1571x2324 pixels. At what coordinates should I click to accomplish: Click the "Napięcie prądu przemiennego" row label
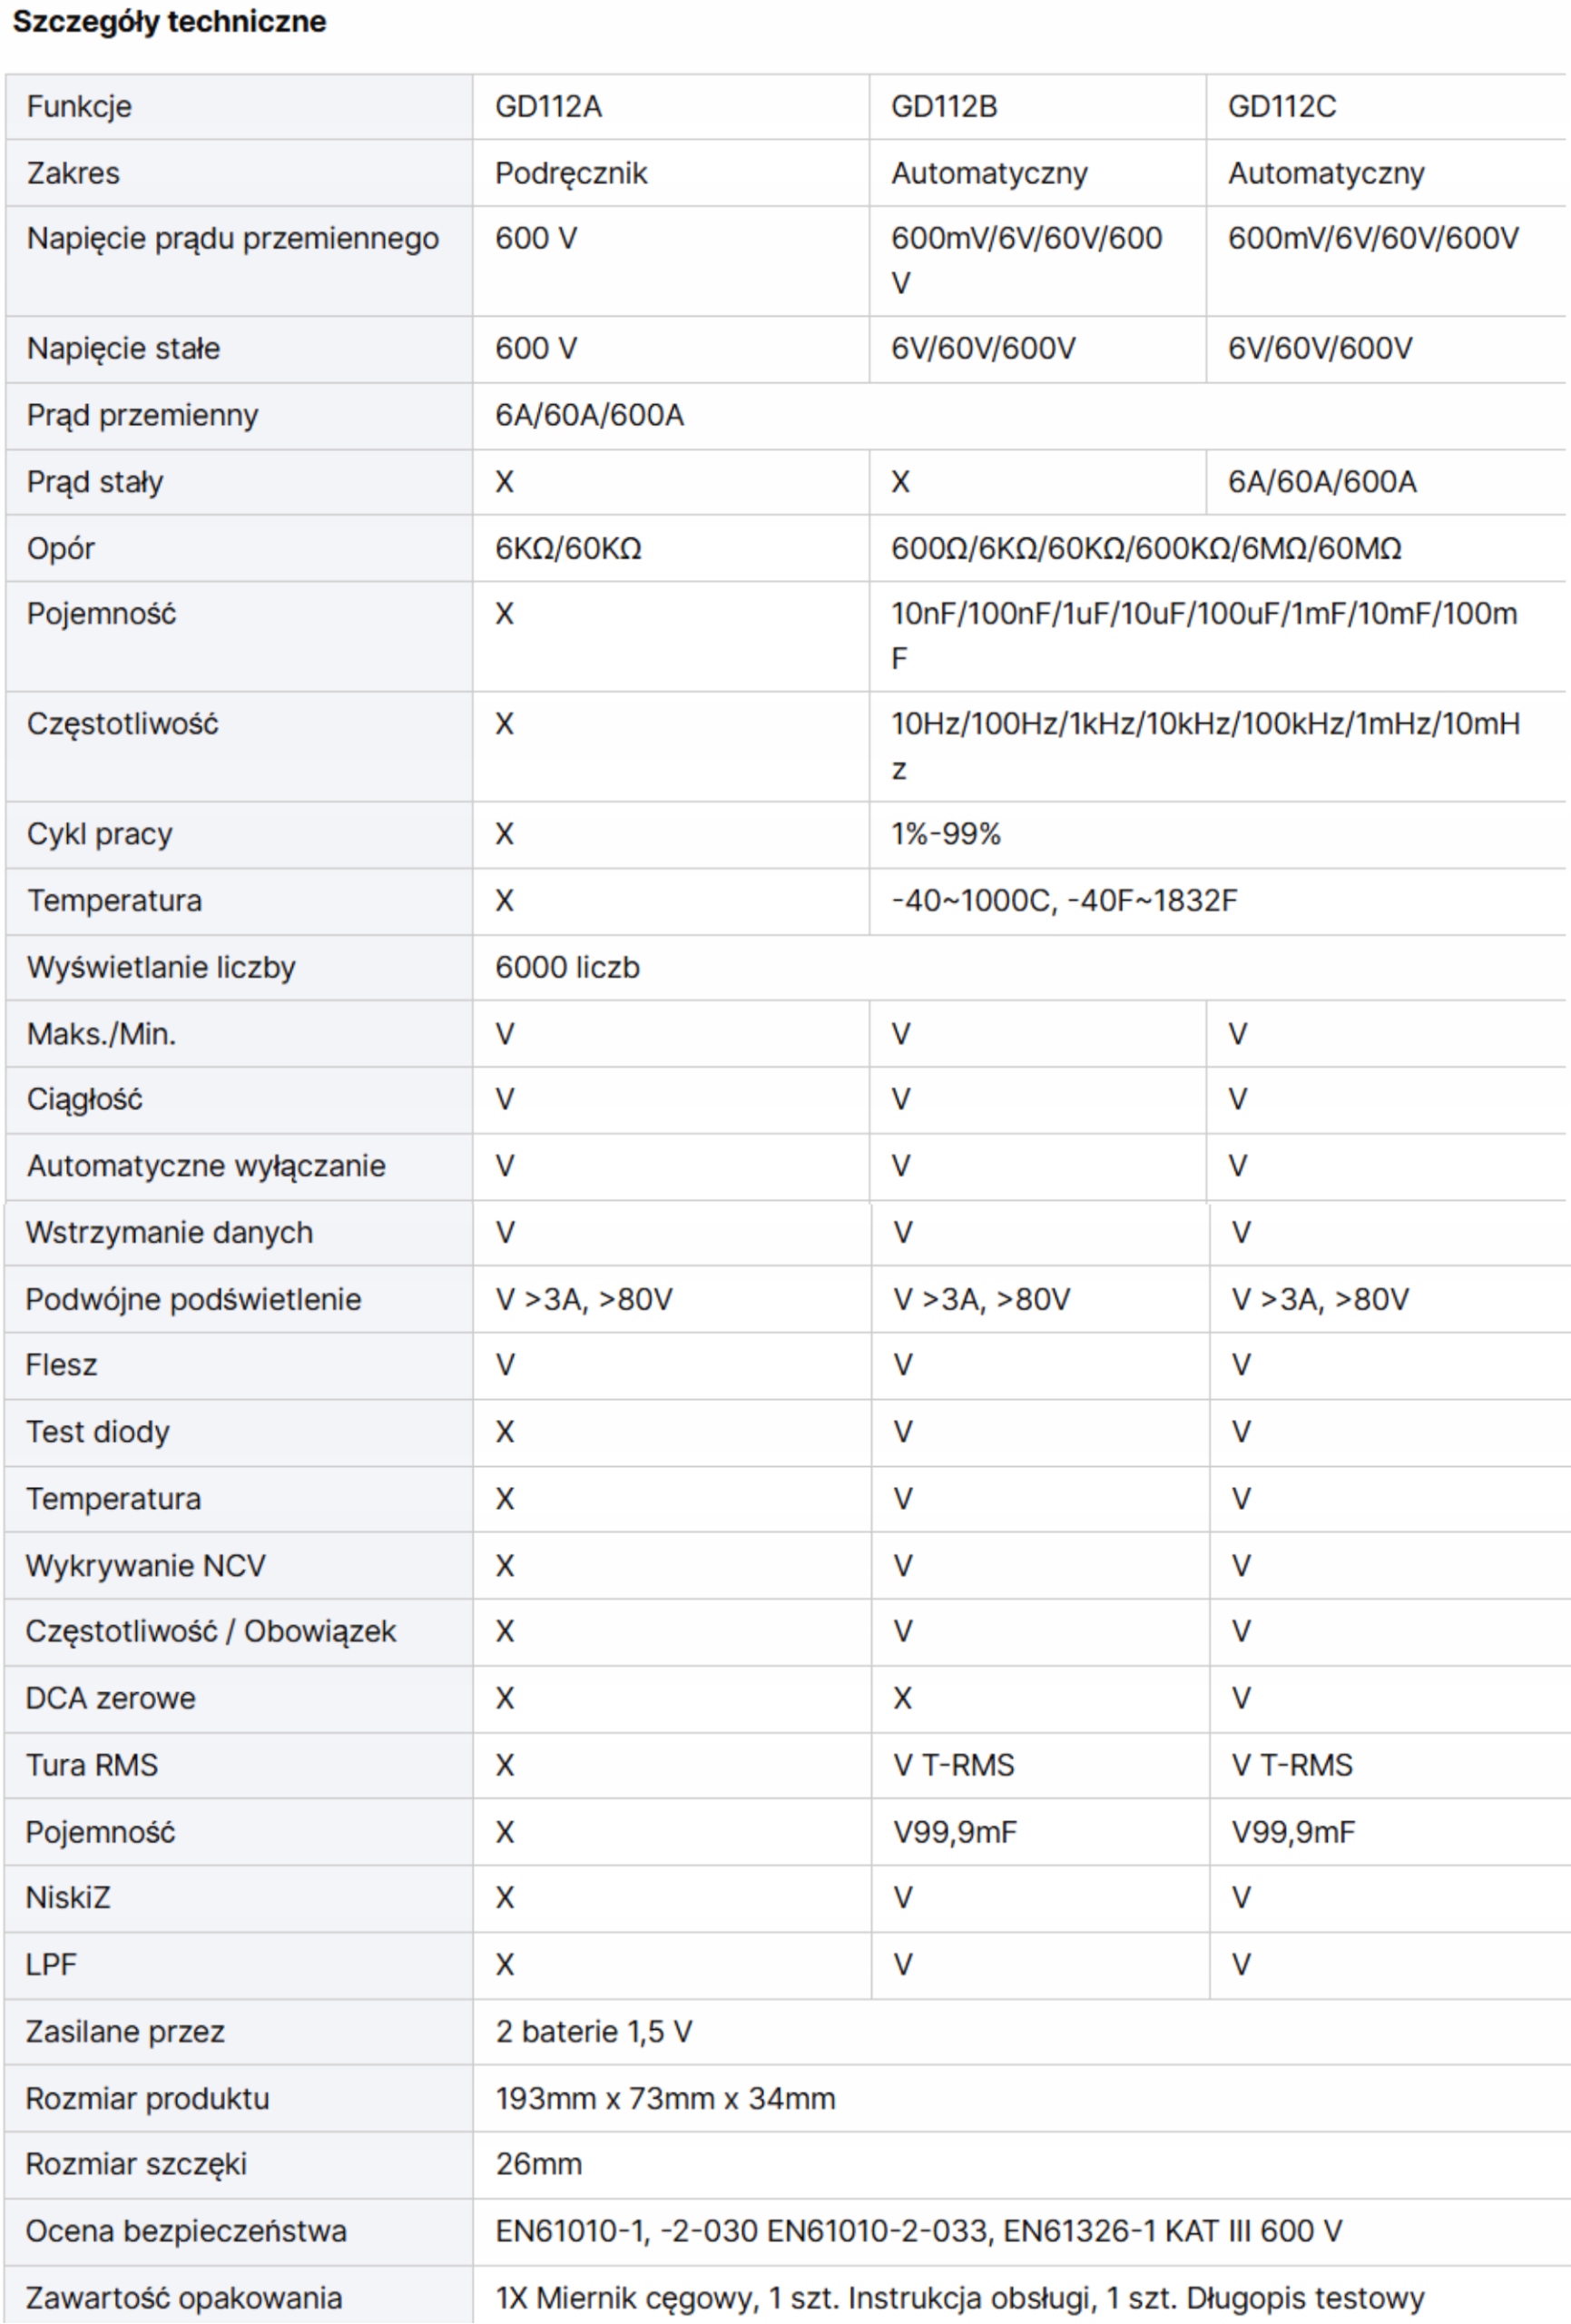point(232,239)
